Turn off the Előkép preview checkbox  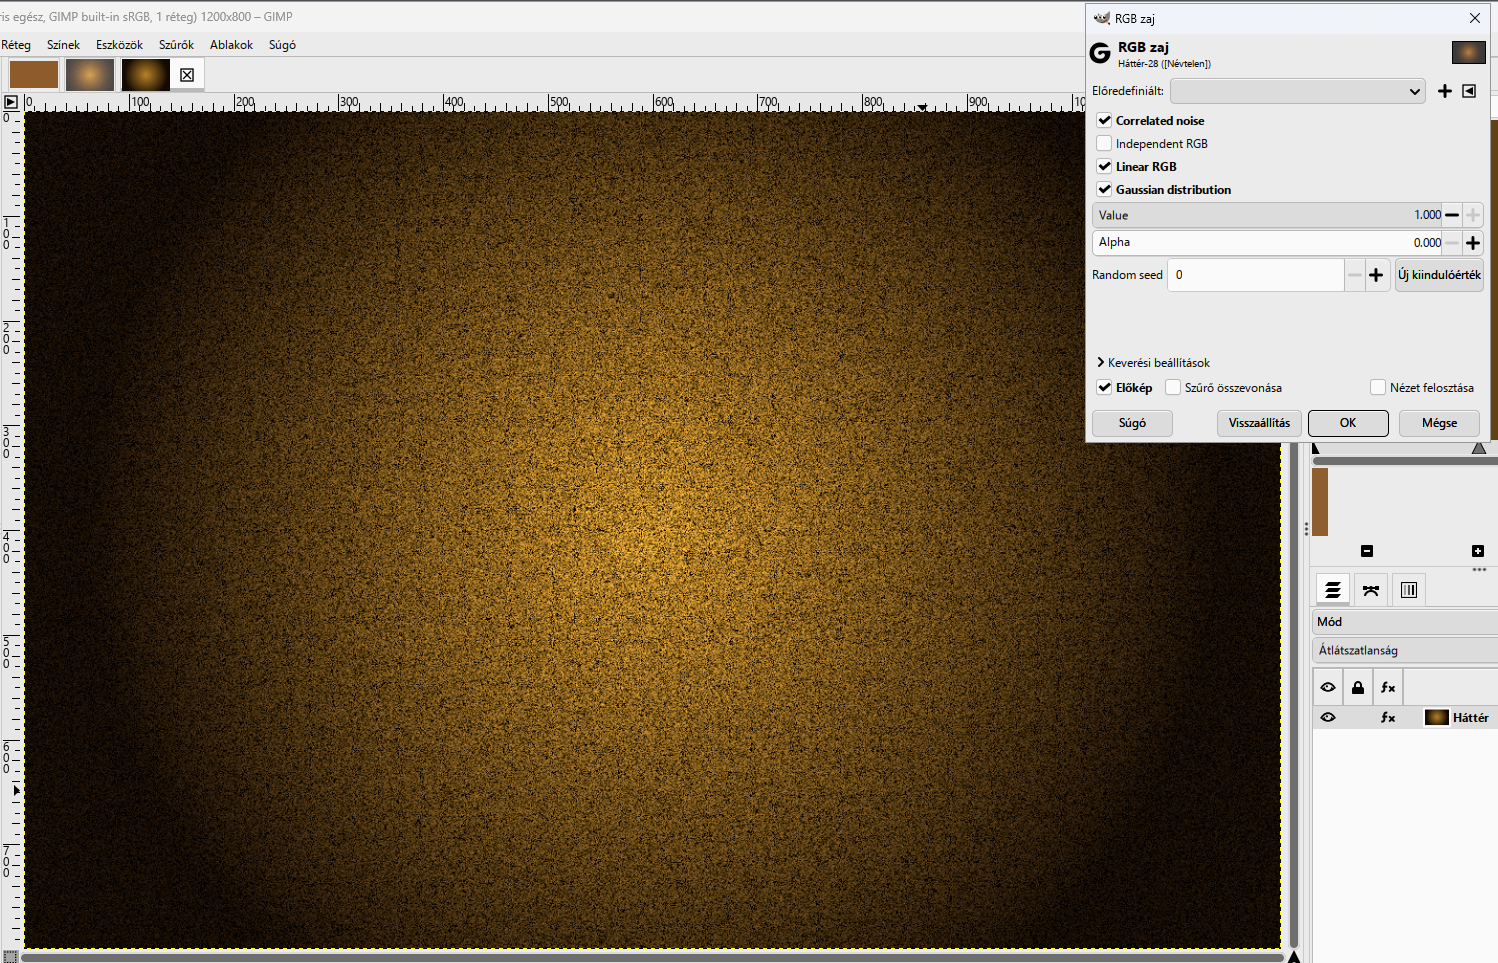point(1105,388)
